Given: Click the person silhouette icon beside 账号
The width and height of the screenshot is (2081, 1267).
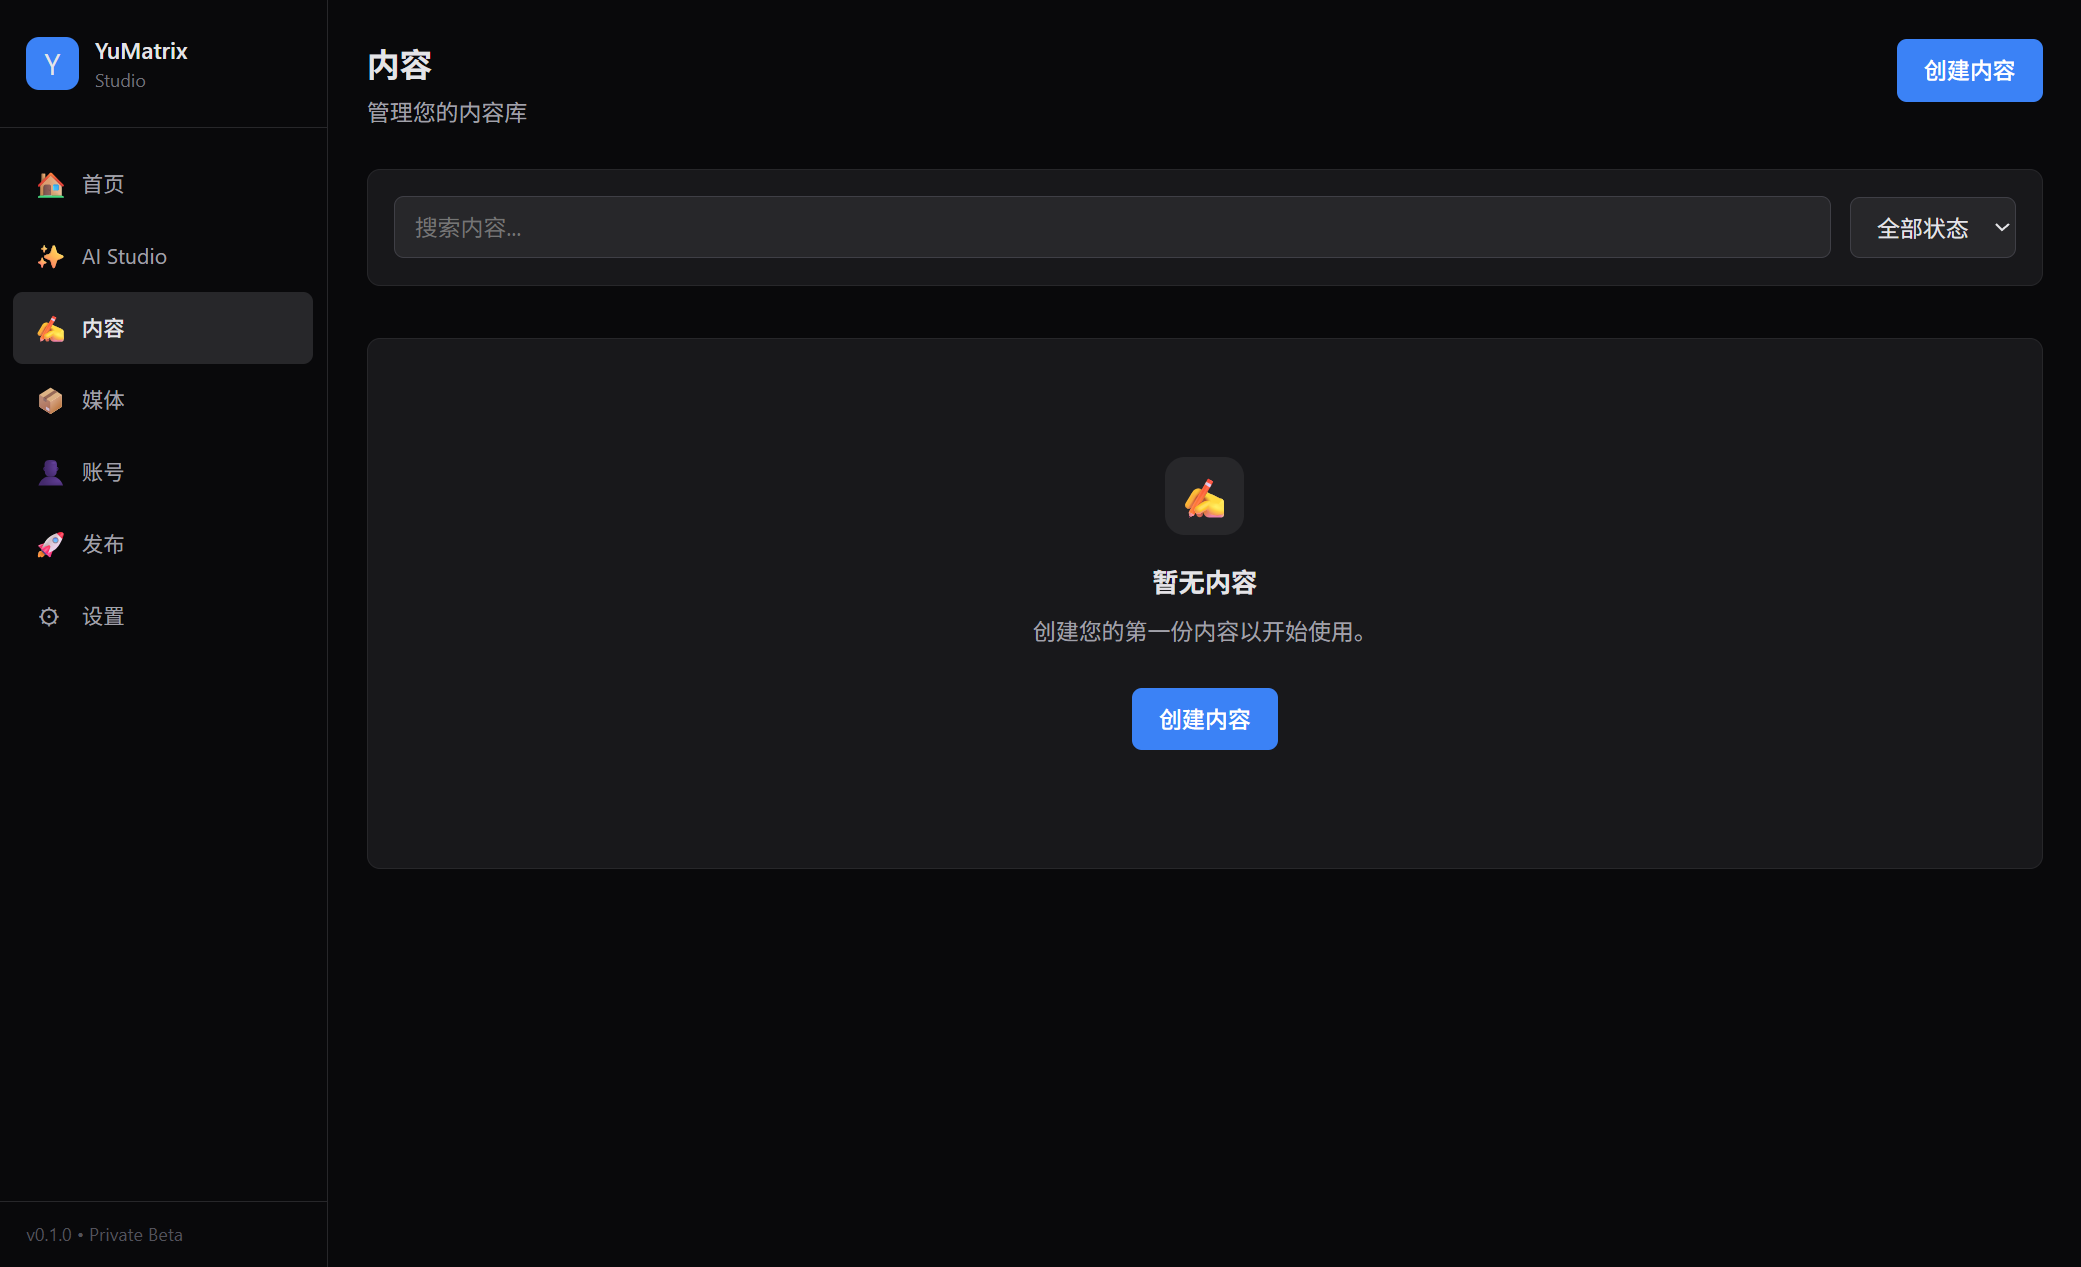Looking at the screenshot, I should pos(50,472).
